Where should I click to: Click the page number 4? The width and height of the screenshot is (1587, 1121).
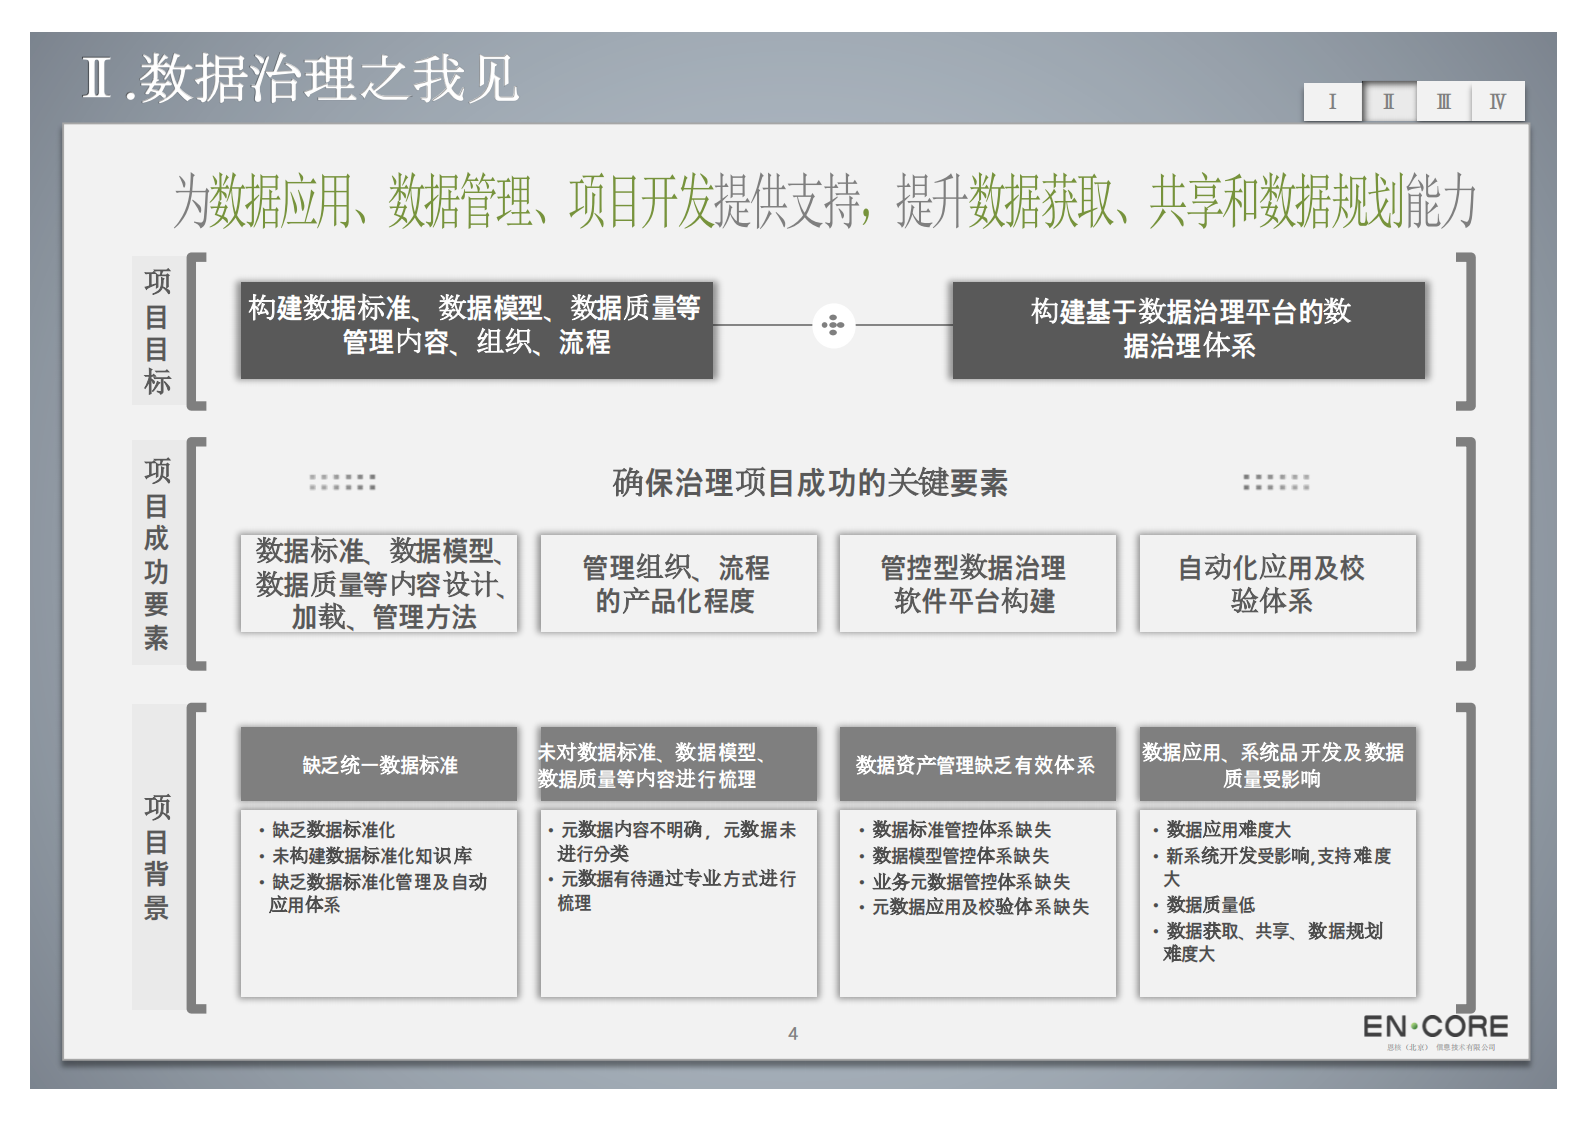pos(793,1034)
